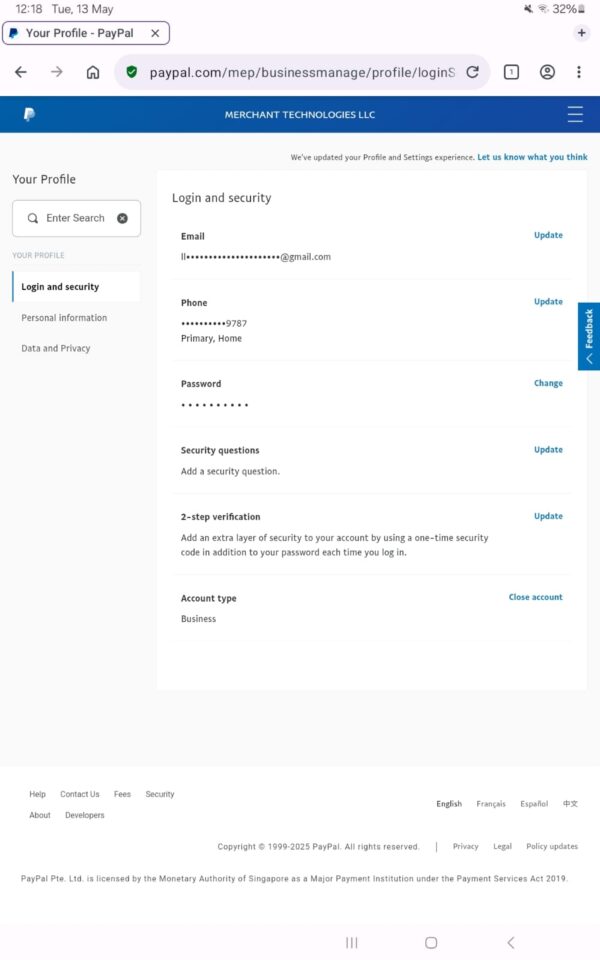Screen dimensions: 600x960
Task: Click the Close account link
Action: (535, 597)
